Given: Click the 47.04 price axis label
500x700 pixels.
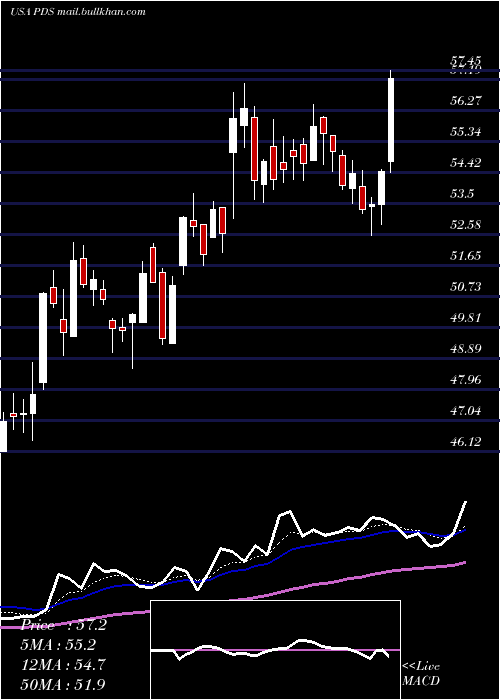Looking at the screenshot, I should (x=466, y=411).
